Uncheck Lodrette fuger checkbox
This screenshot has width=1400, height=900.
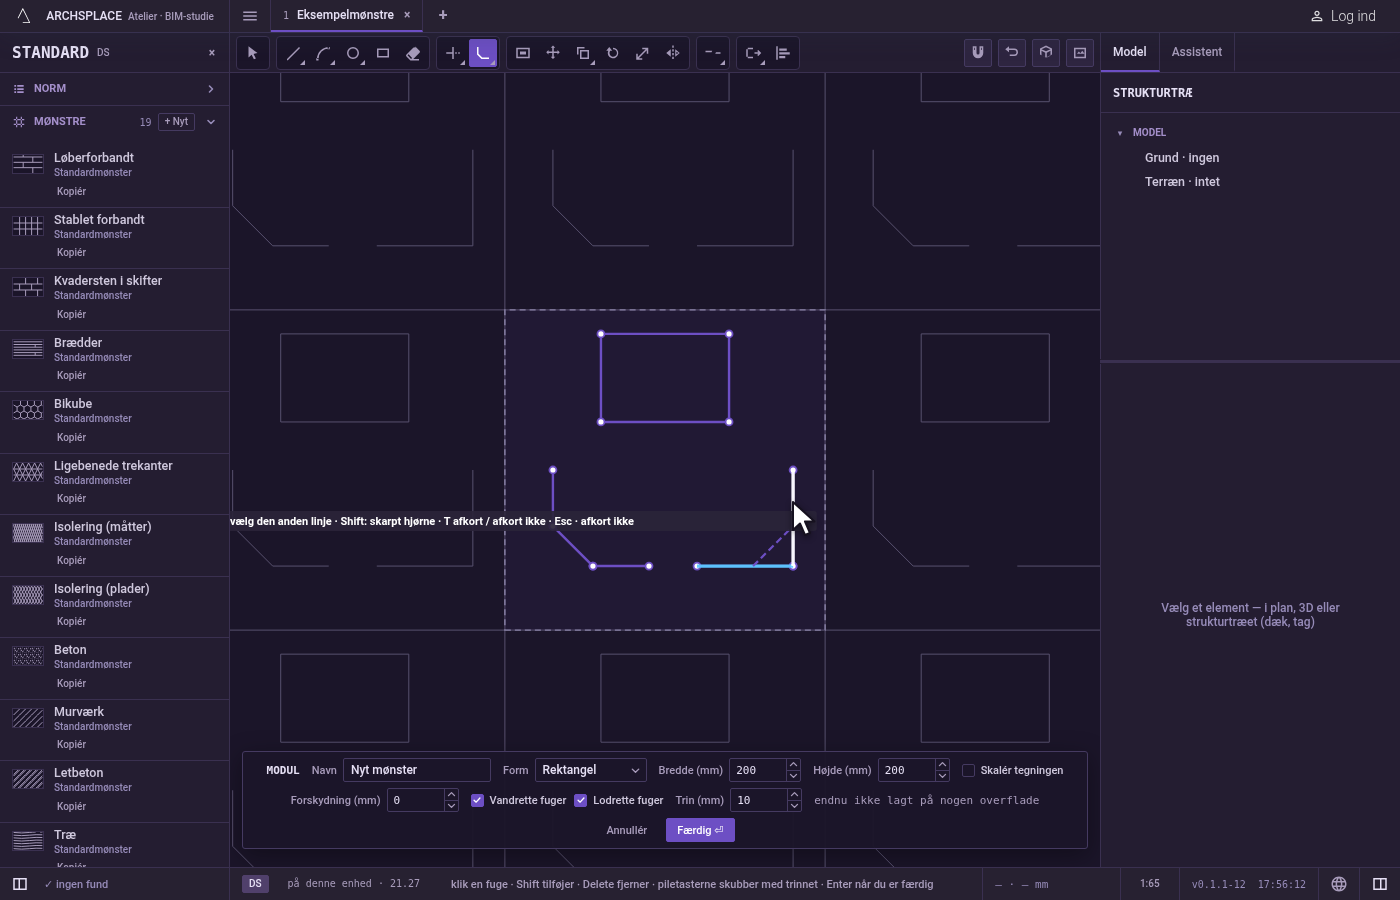[581, 800]
